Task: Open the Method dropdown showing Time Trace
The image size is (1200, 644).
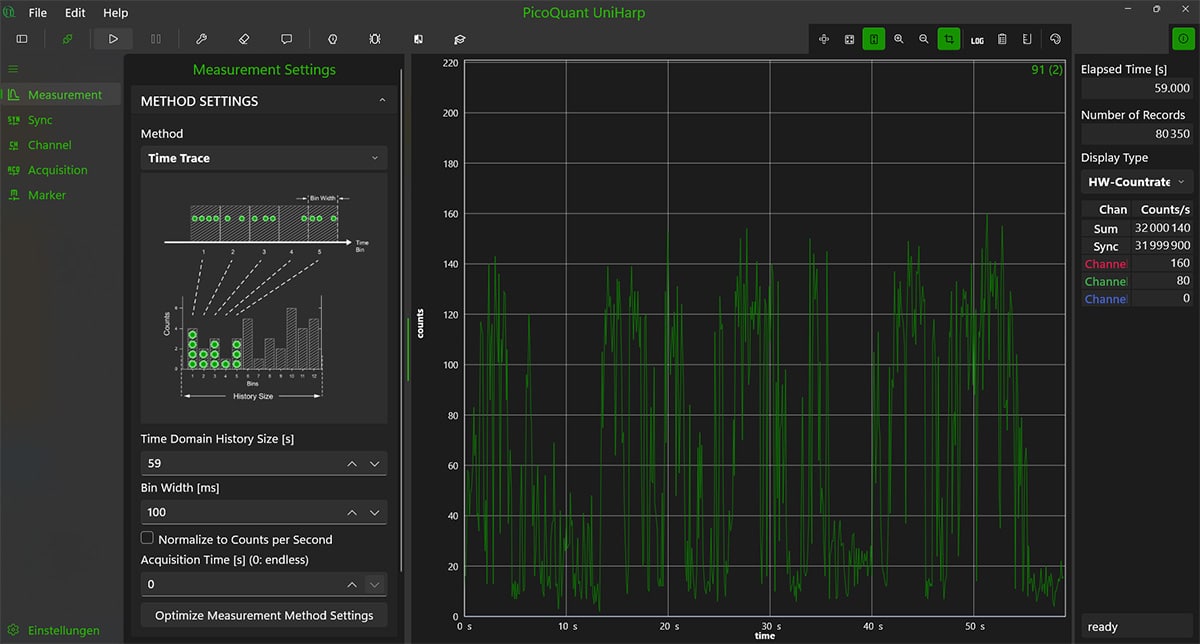Action: 263,158
